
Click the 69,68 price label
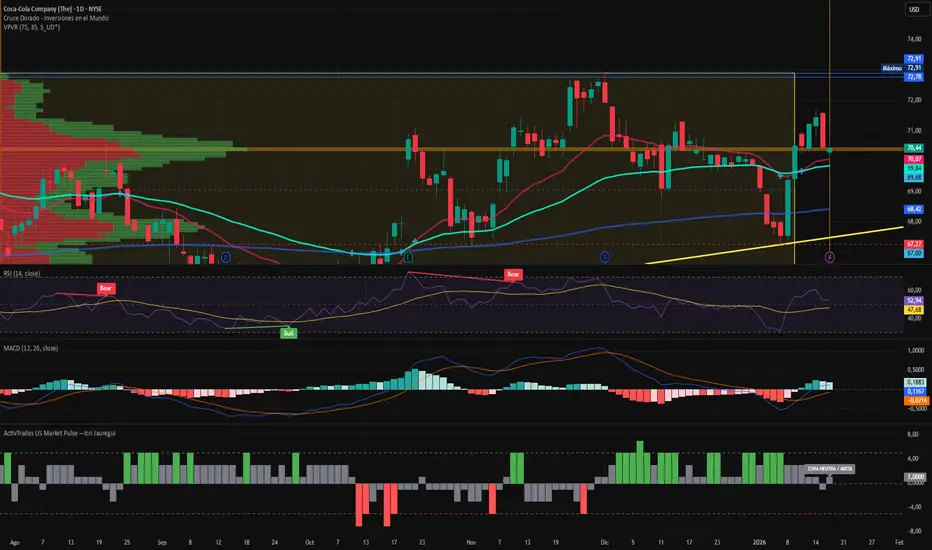click(914, 178)
